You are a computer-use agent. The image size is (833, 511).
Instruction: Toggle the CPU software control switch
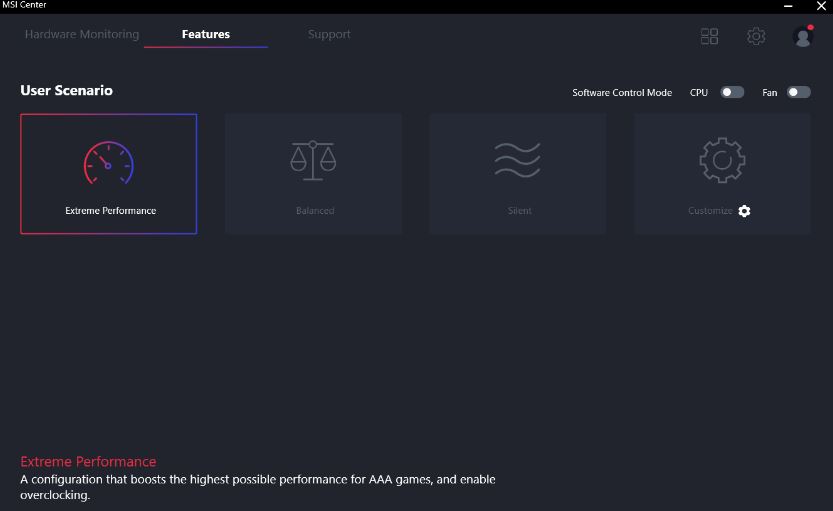(732, 92)
